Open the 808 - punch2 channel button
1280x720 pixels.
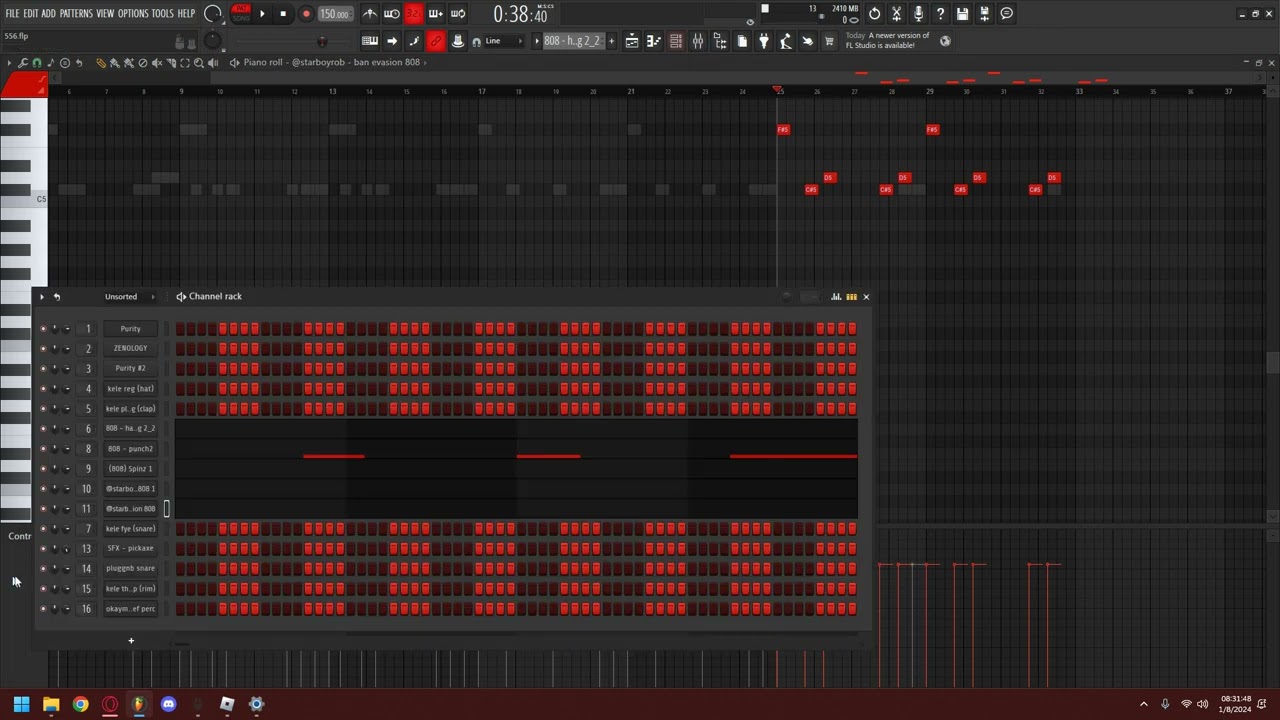131,449
